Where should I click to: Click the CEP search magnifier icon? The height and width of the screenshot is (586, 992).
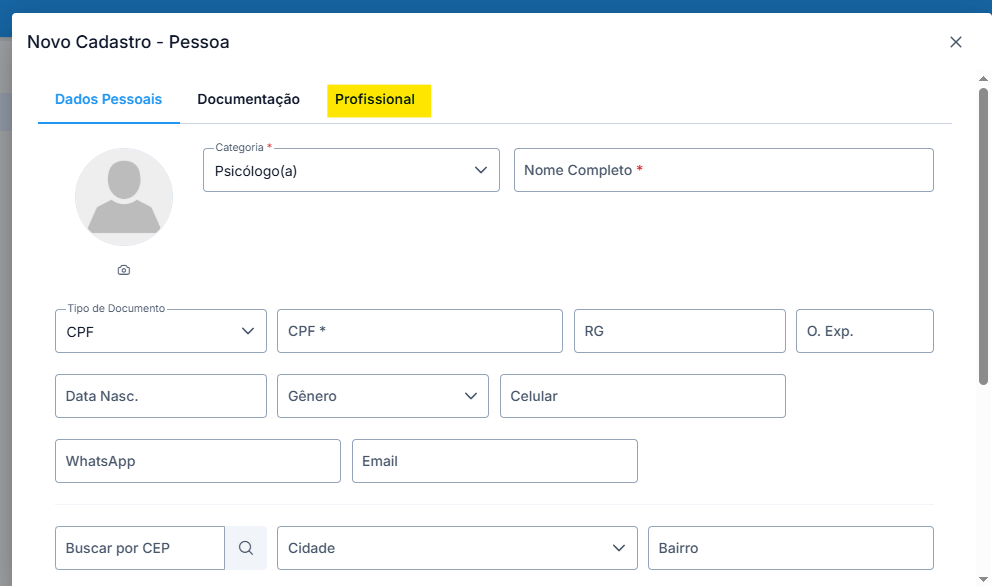pos(246,548)
